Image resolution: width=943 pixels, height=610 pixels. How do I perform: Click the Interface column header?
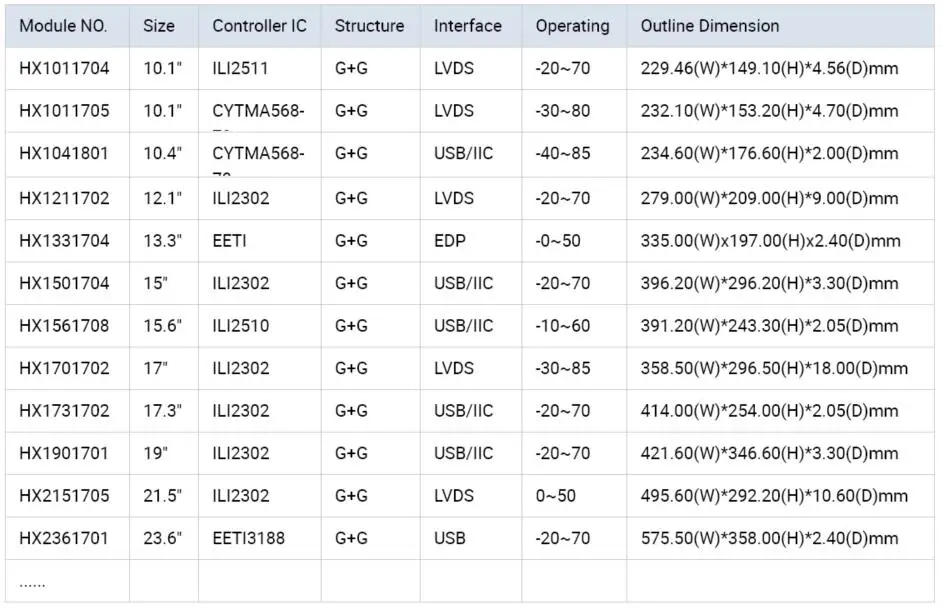(467, 26)
